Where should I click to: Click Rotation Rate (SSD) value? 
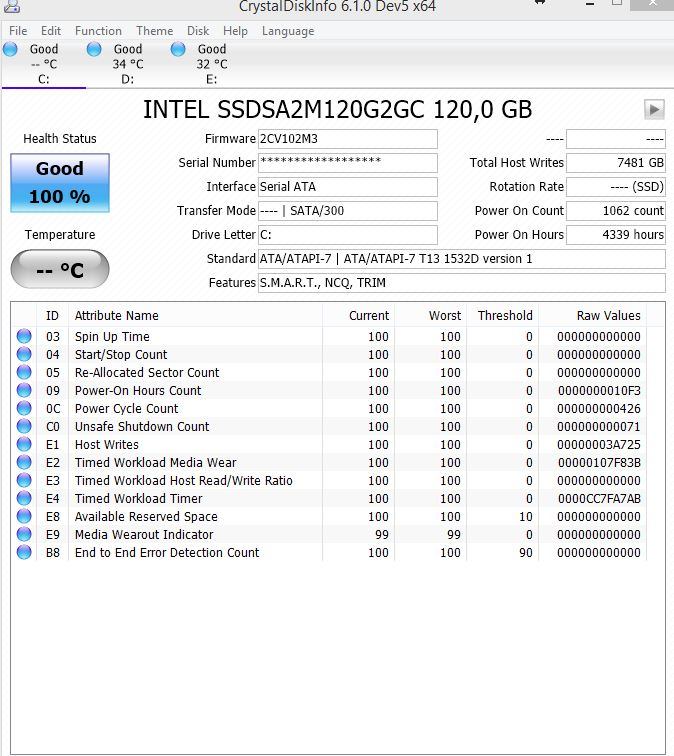[616, 187]
